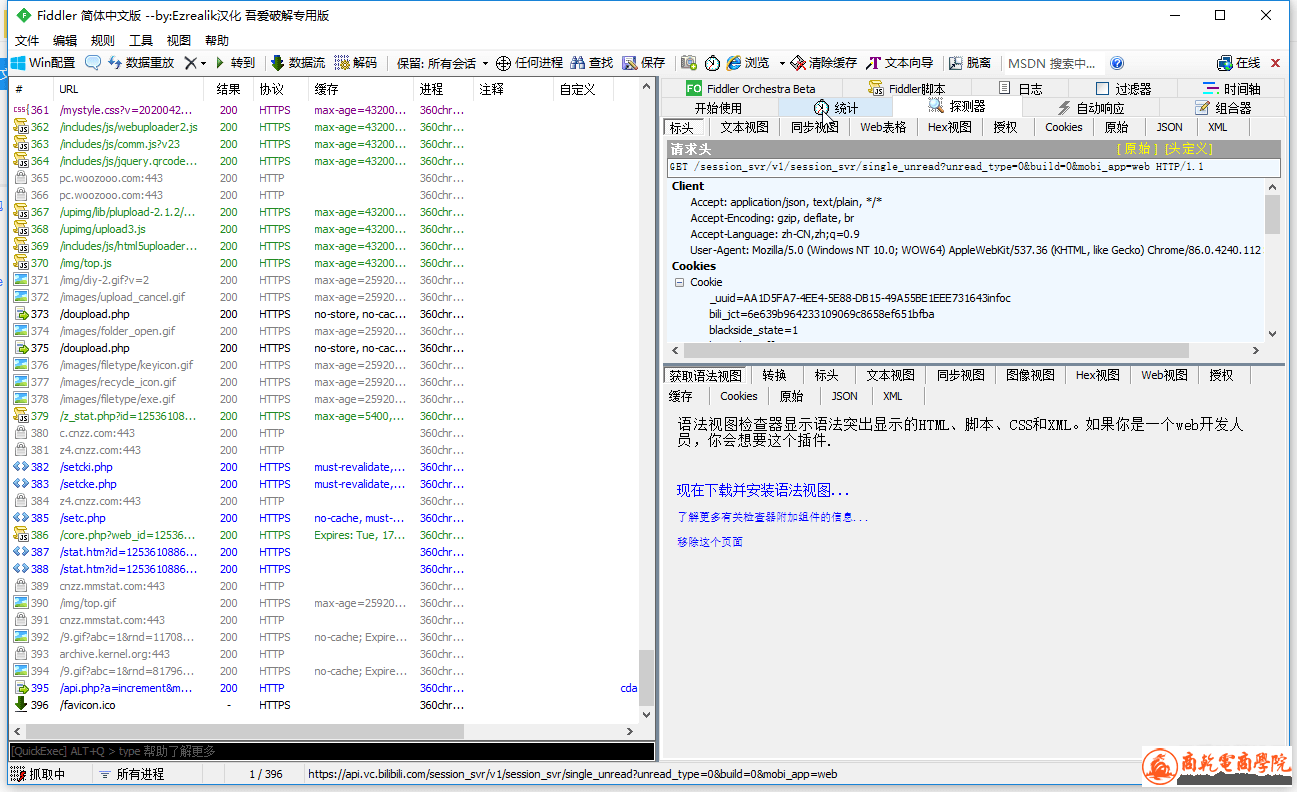Select the response 转换 tab
This screenshot has height=792, width=1297.
[x=775, y=375]
